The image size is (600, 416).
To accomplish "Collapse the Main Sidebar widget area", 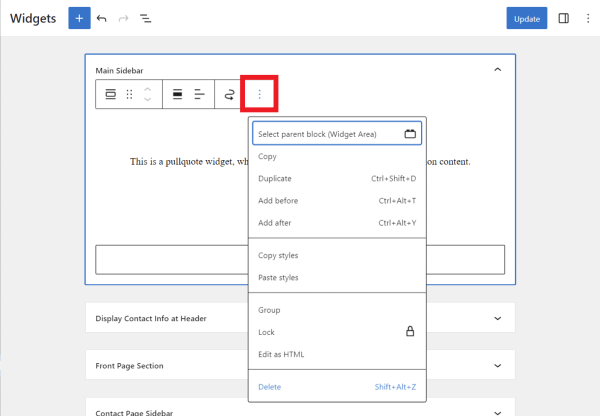I will click(497, 70).
